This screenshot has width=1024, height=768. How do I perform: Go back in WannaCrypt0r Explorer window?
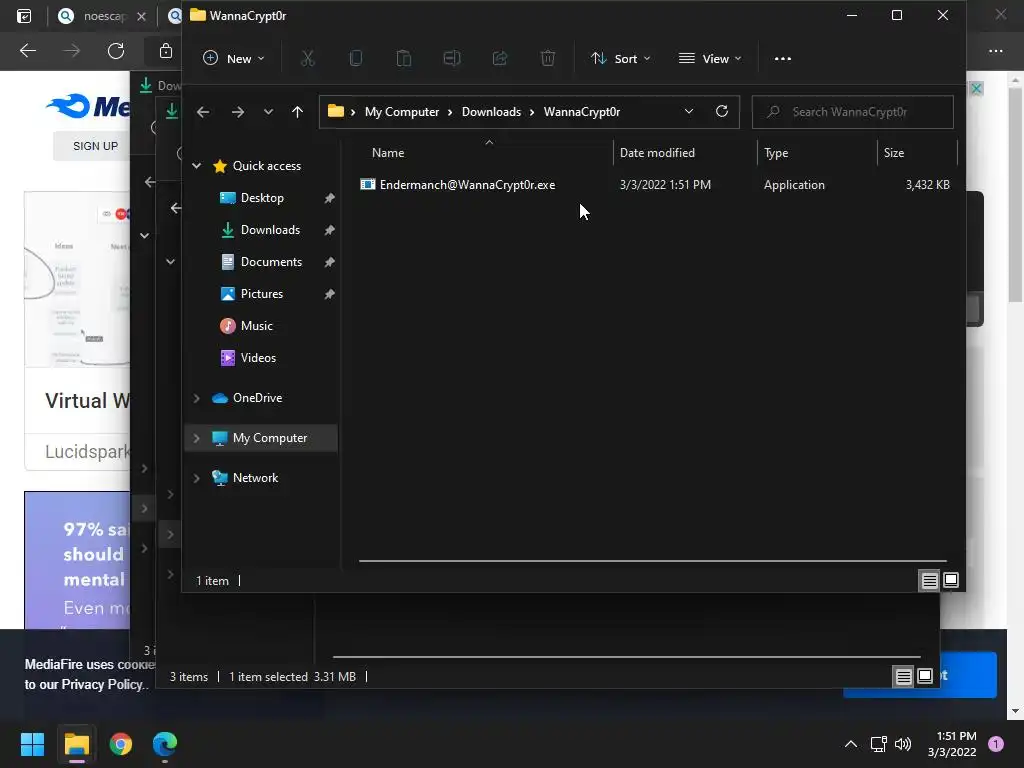(203, 112)
